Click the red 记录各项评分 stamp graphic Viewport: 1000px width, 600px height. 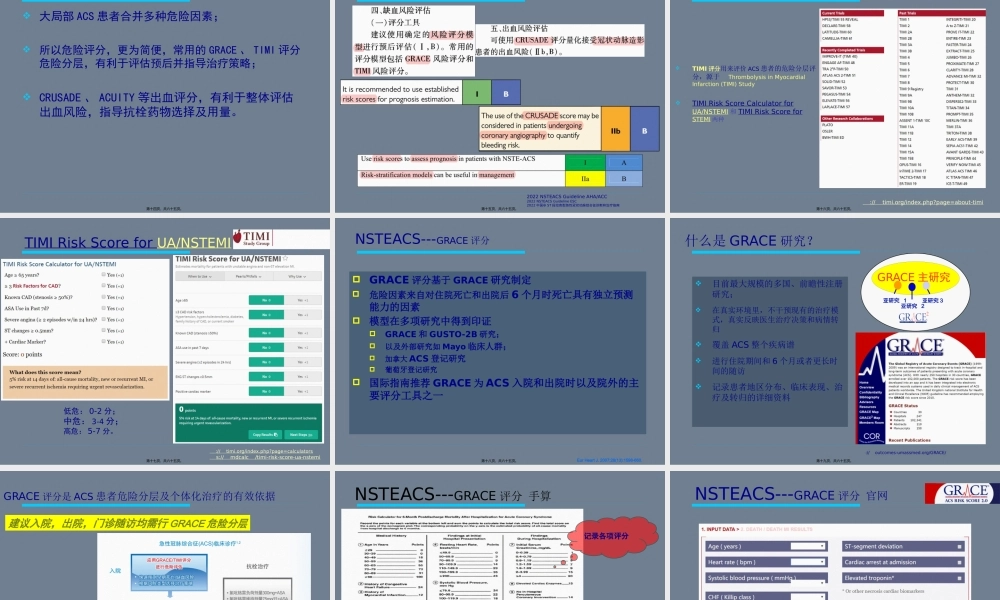pos(615,535)
